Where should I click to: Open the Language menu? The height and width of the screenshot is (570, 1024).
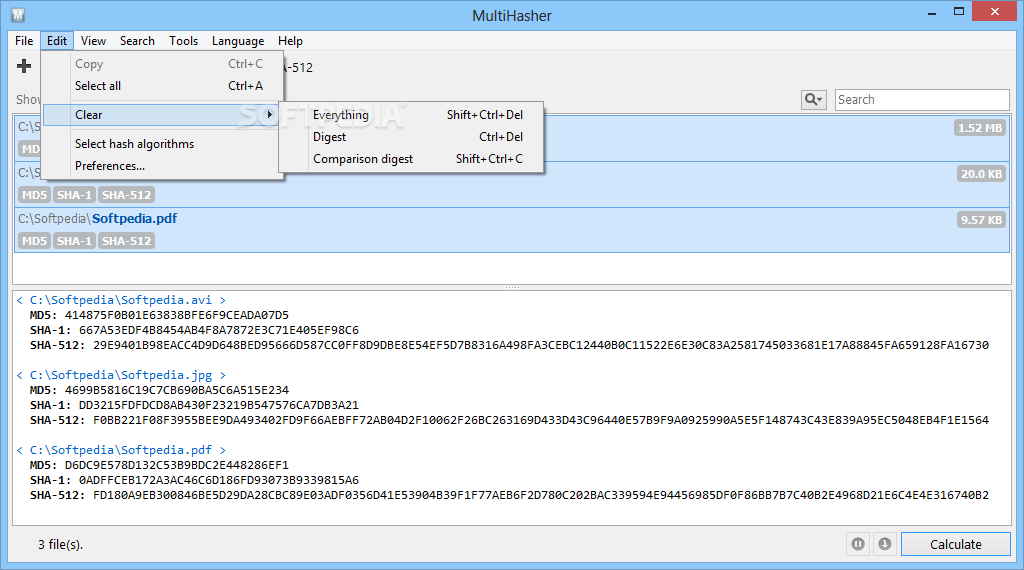(x=238, y=40)
